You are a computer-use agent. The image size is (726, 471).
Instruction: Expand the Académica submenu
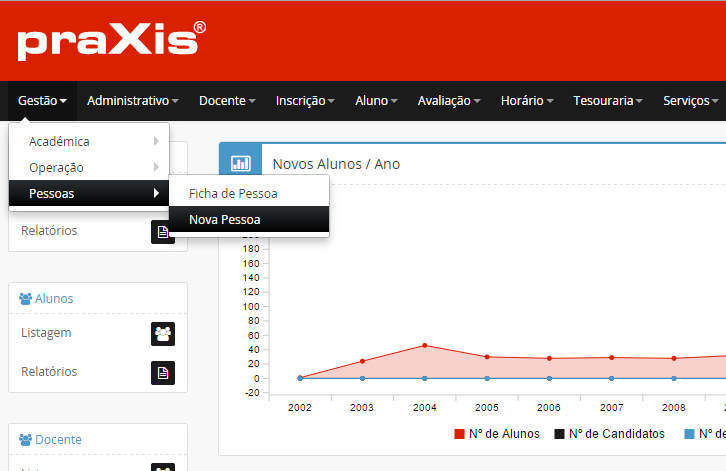pos(89,142)
